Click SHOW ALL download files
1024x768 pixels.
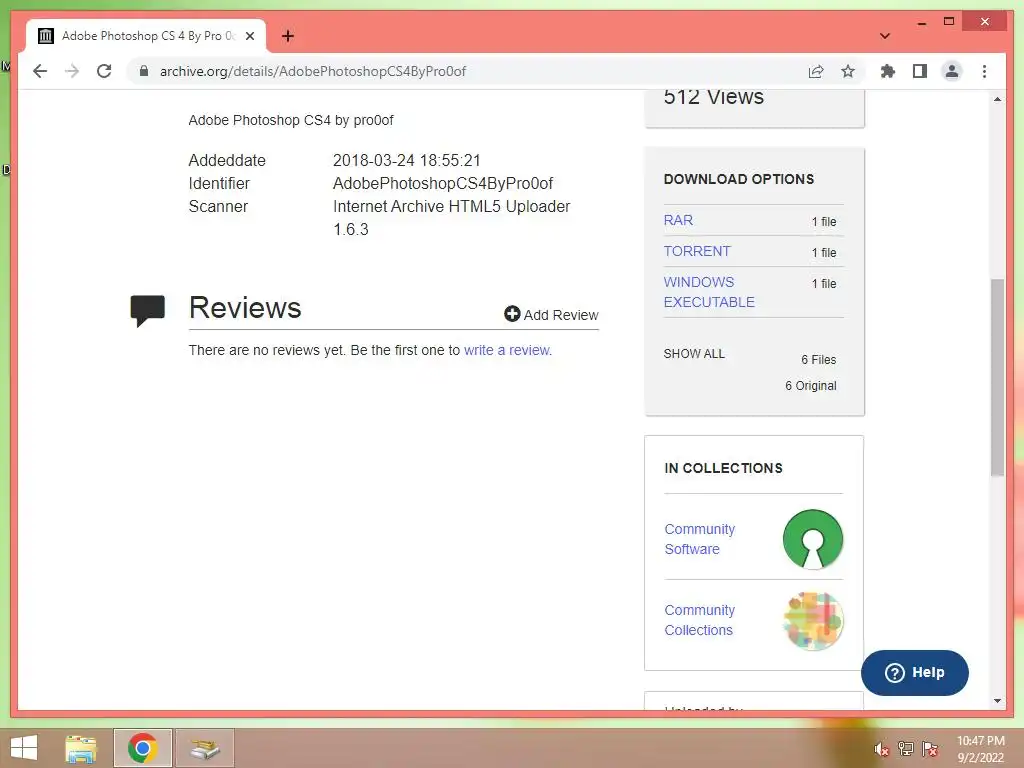click(694, 353)
